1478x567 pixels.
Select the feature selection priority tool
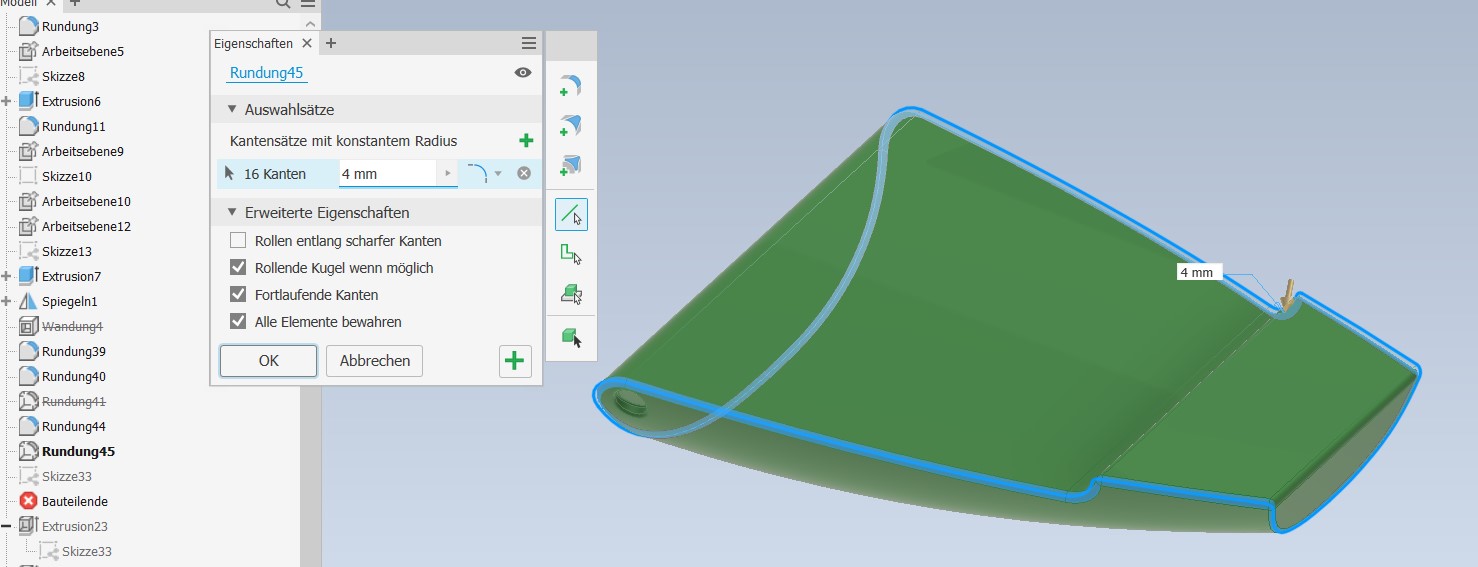[571, 294]
